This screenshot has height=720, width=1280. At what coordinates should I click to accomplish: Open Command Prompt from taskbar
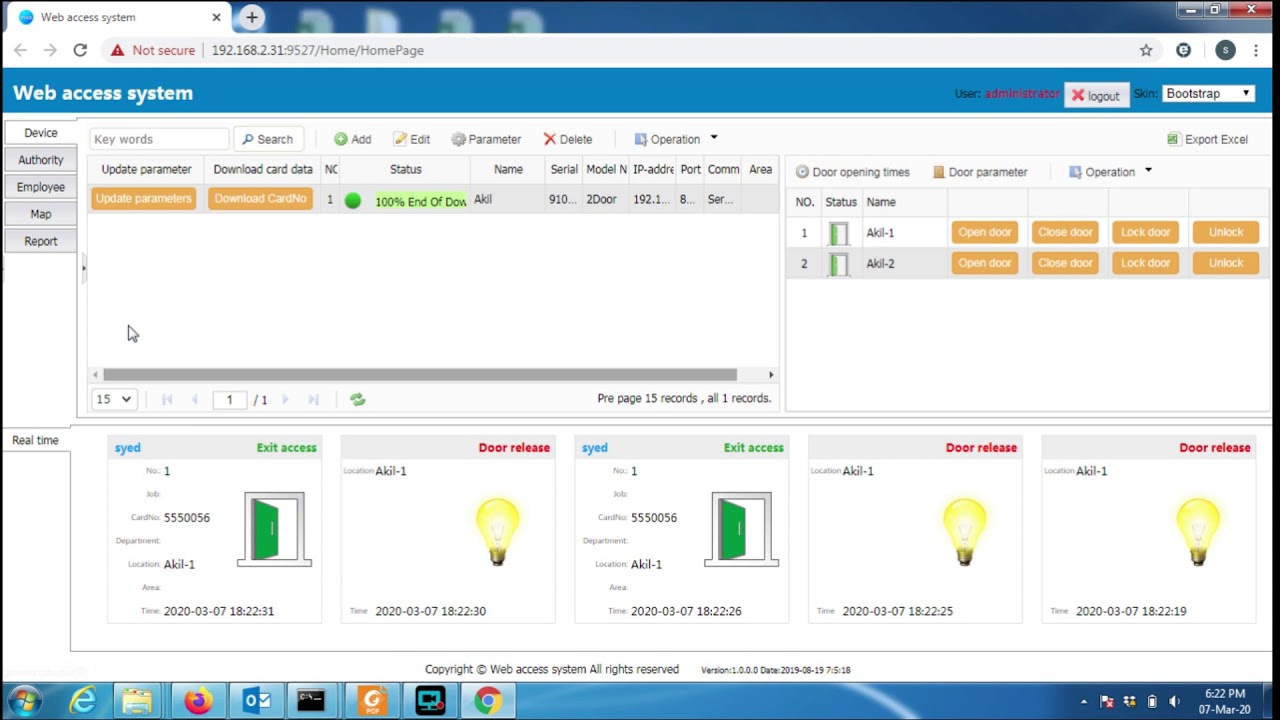point(311,701)
